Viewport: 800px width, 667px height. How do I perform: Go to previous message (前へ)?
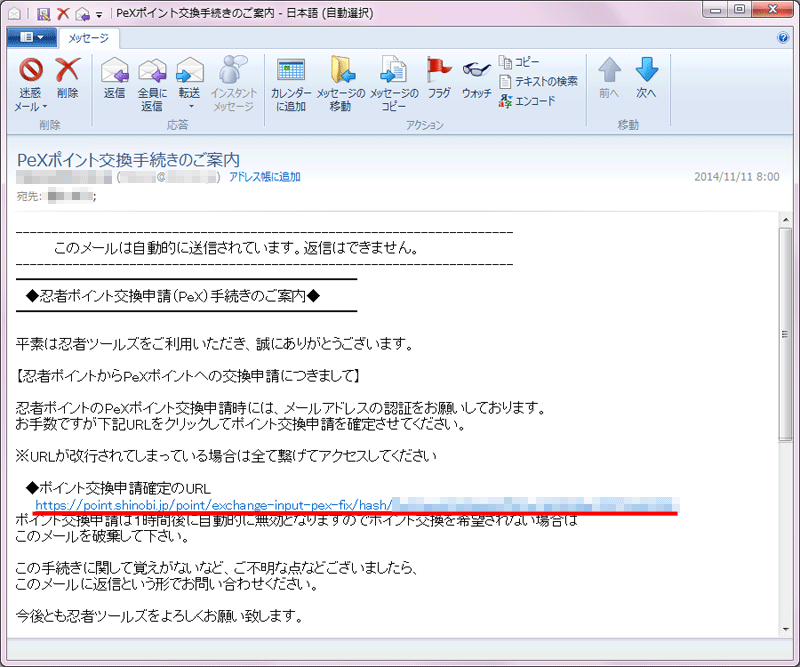609,78
